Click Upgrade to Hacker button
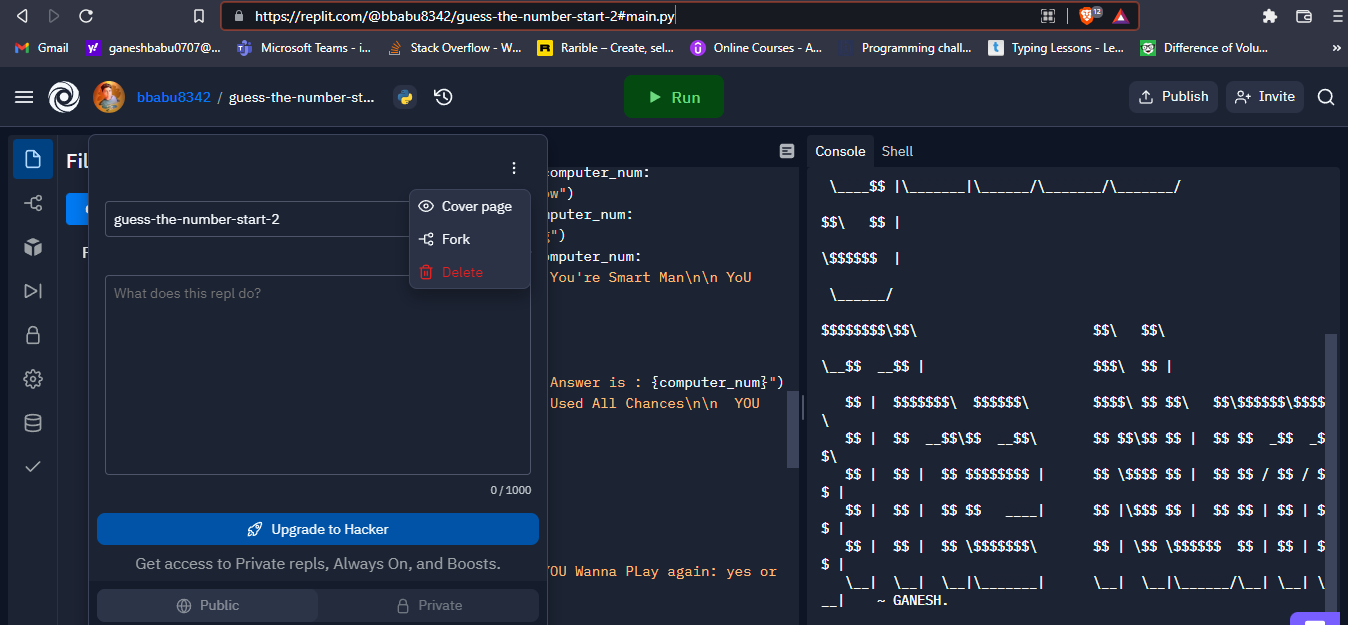 coord(318,529)
